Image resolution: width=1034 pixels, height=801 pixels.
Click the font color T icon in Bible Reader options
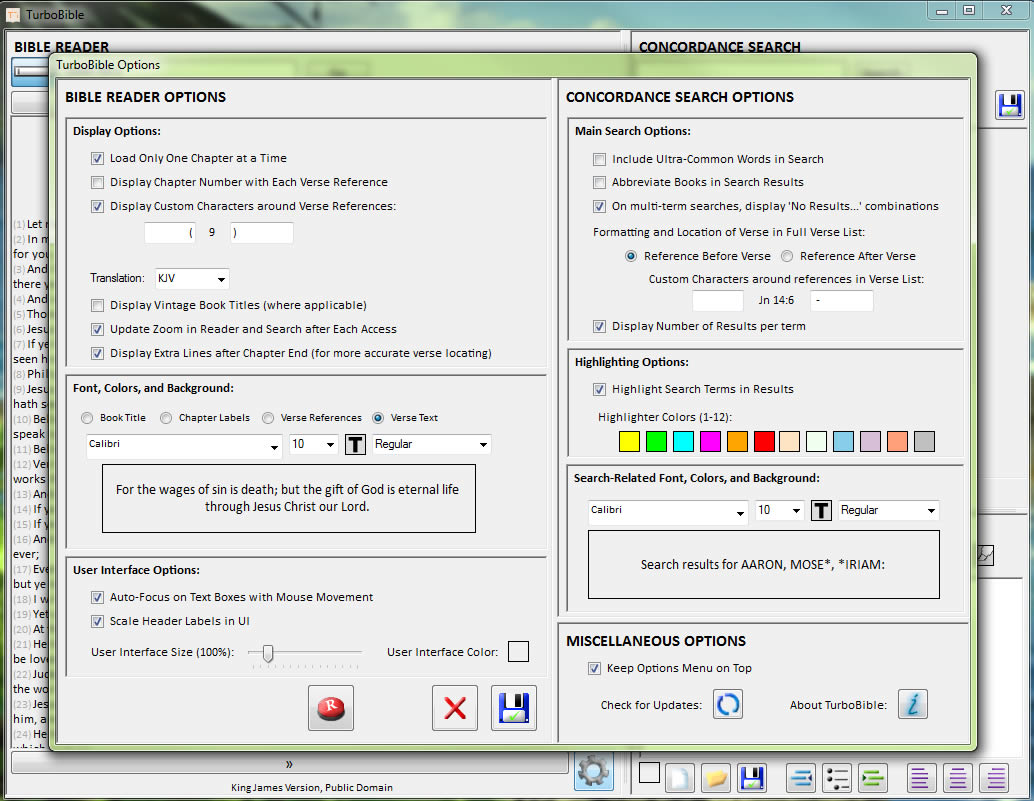[x=355, y=444]
